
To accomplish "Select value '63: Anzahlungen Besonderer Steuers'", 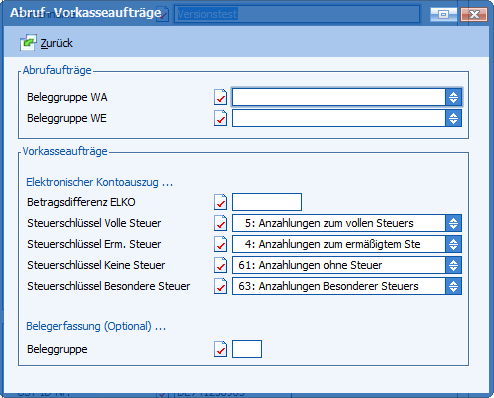I will tap(328, 286).
